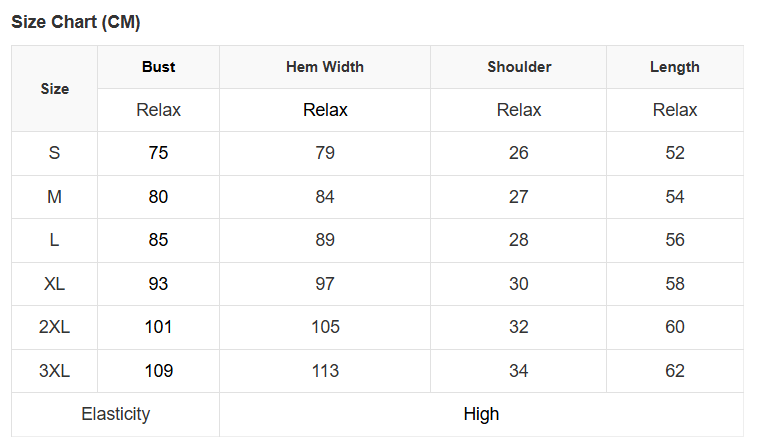The height and width of the screenshot is (440, 760).
Task: Click the XL size row label
Action: pos(55,284)
